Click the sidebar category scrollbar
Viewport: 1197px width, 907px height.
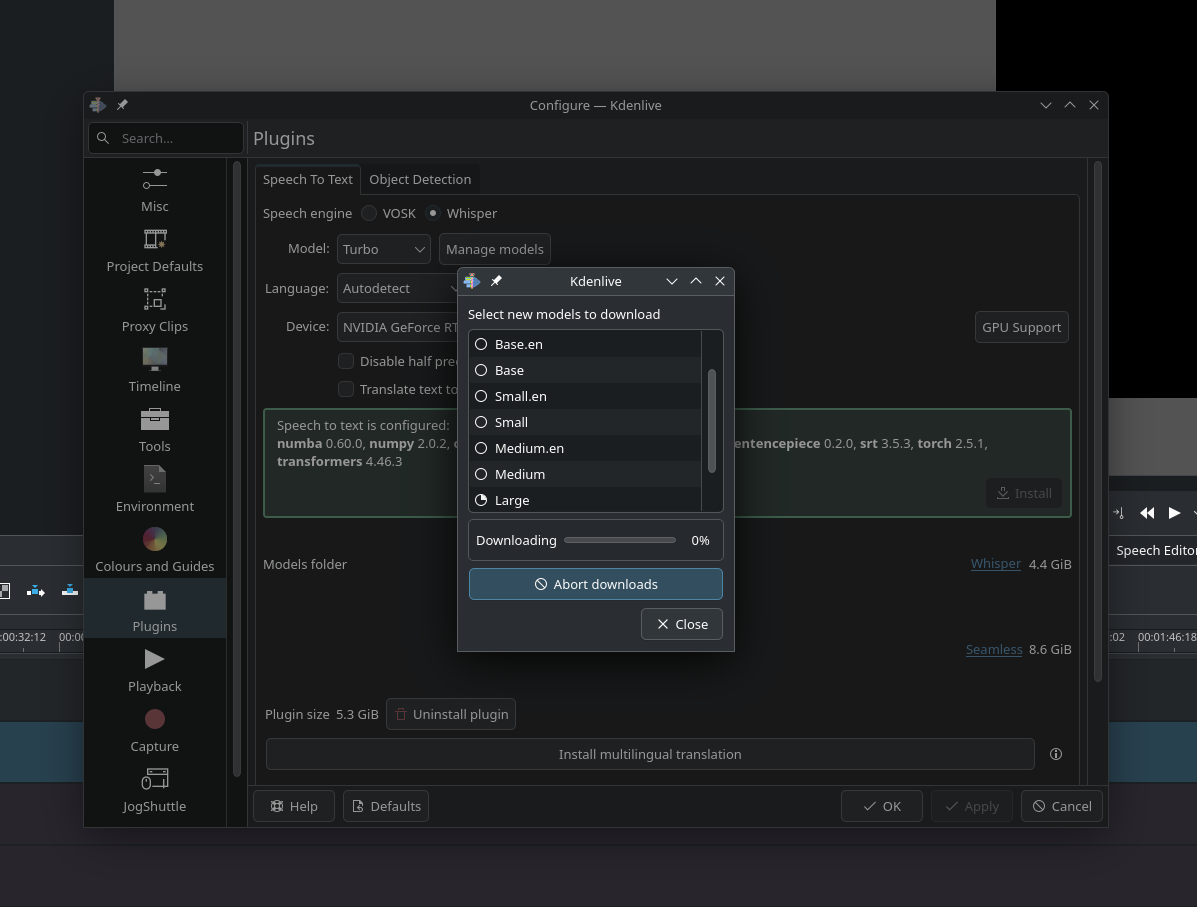click(237, 469)
